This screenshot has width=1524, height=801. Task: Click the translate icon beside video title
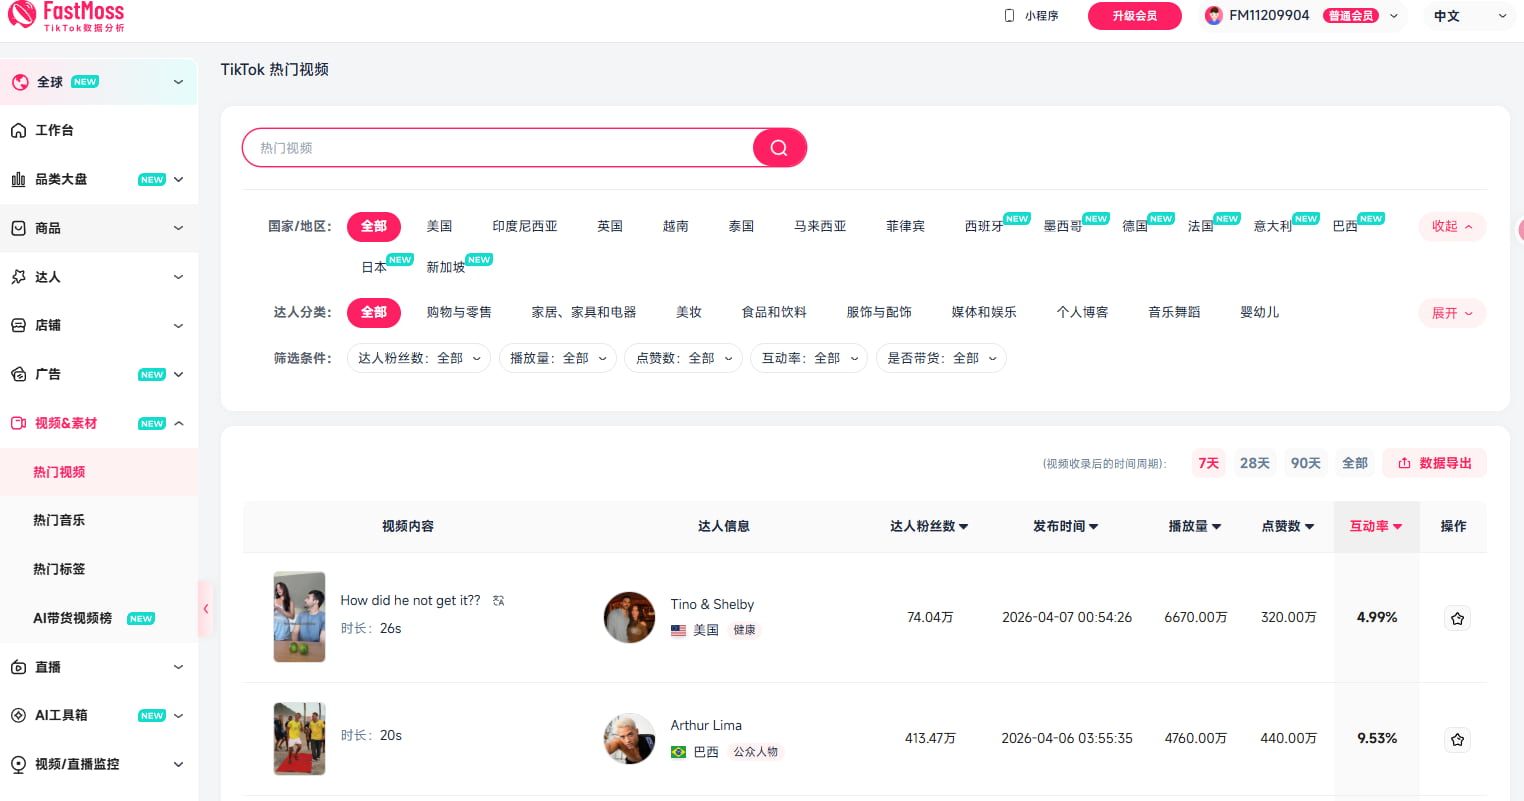(x=498, y=601)
